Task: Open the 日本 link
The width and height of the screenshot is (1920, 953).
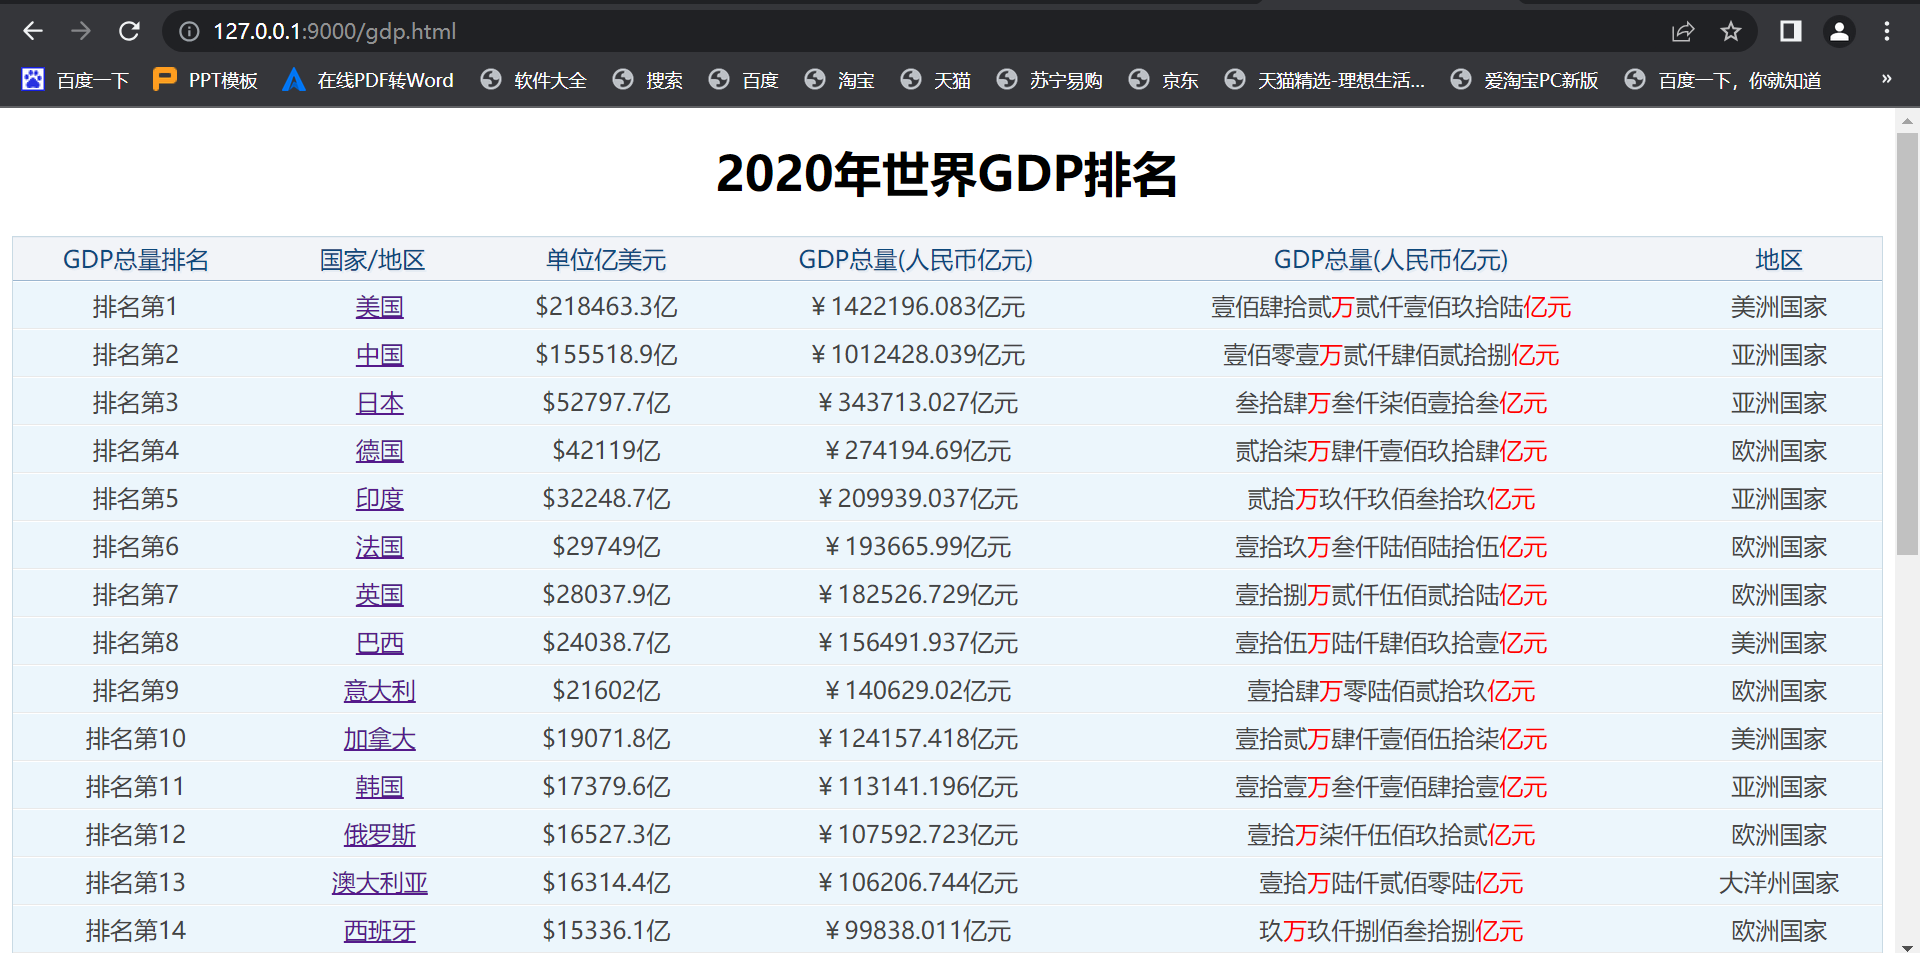Action: [x=380, y=403]
